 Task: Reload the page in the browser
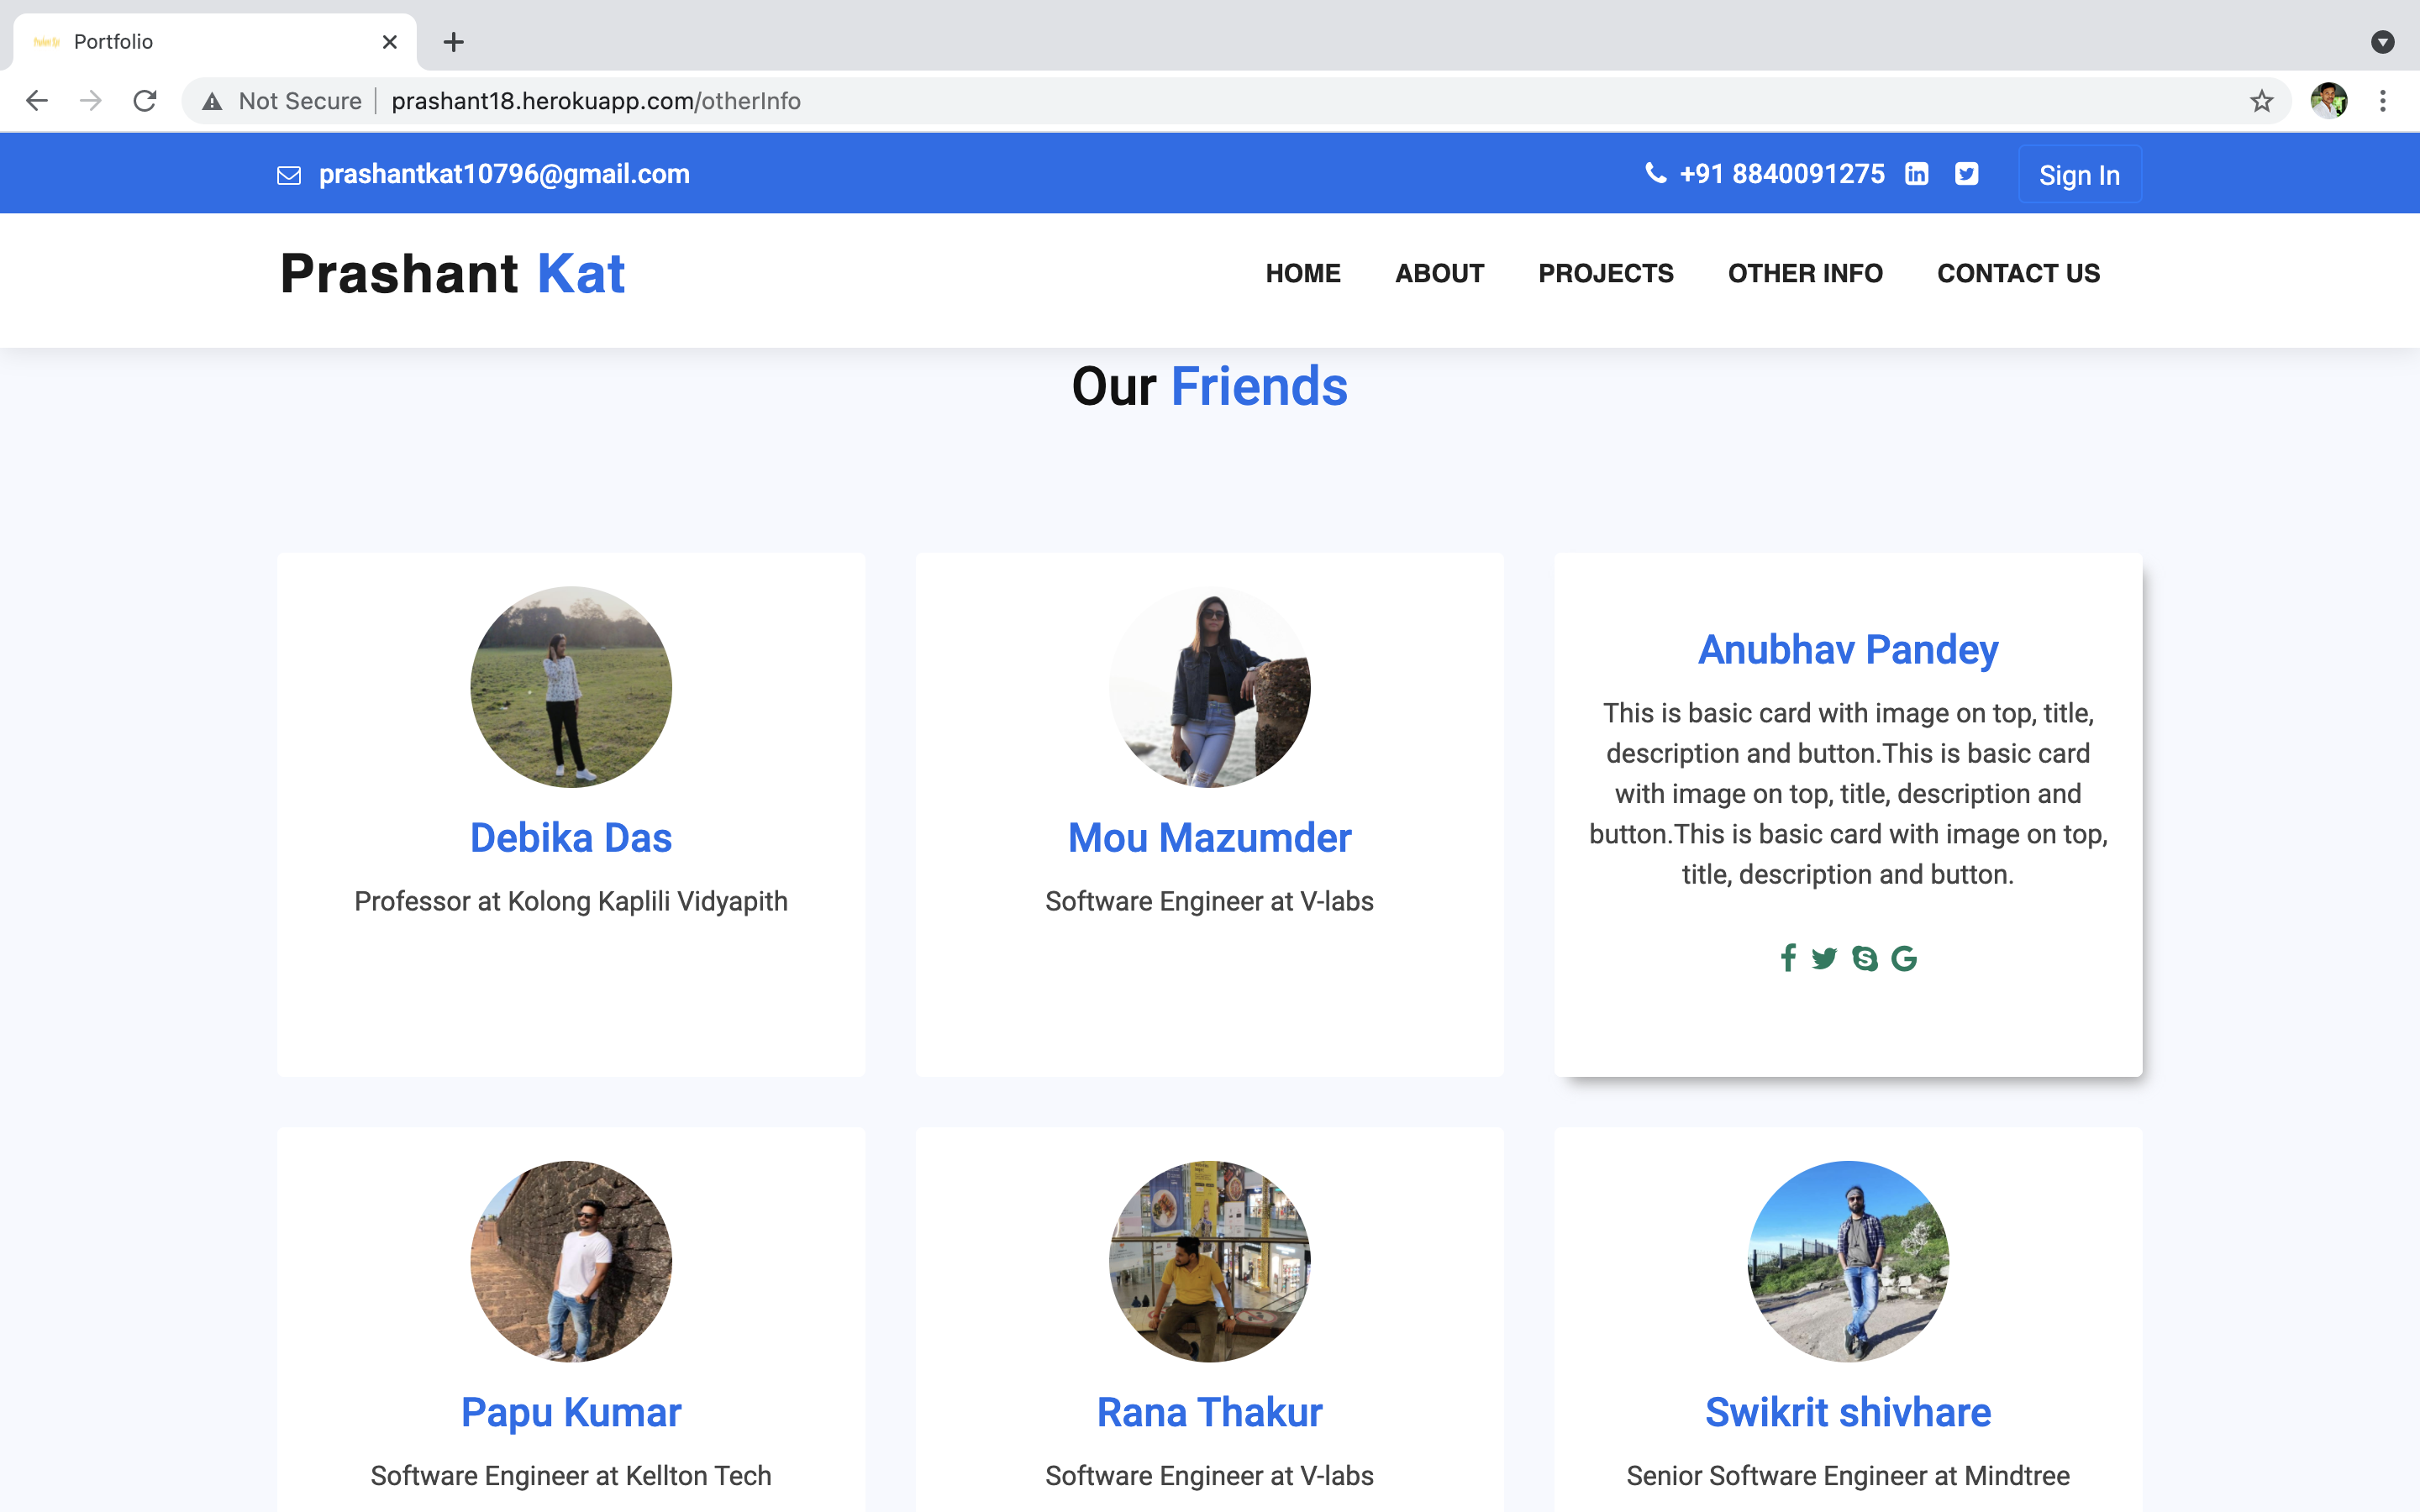coord(145,101)
